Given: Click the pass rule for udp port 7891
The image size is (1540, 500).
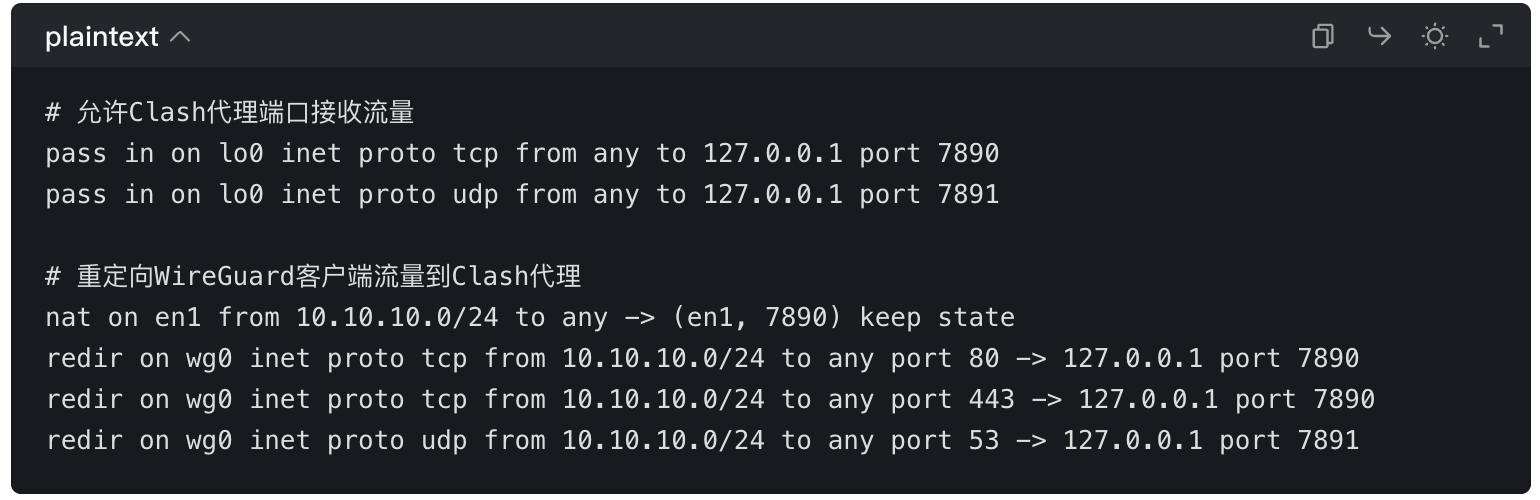Looking at the screenshot, I should (x=522, y=194).
